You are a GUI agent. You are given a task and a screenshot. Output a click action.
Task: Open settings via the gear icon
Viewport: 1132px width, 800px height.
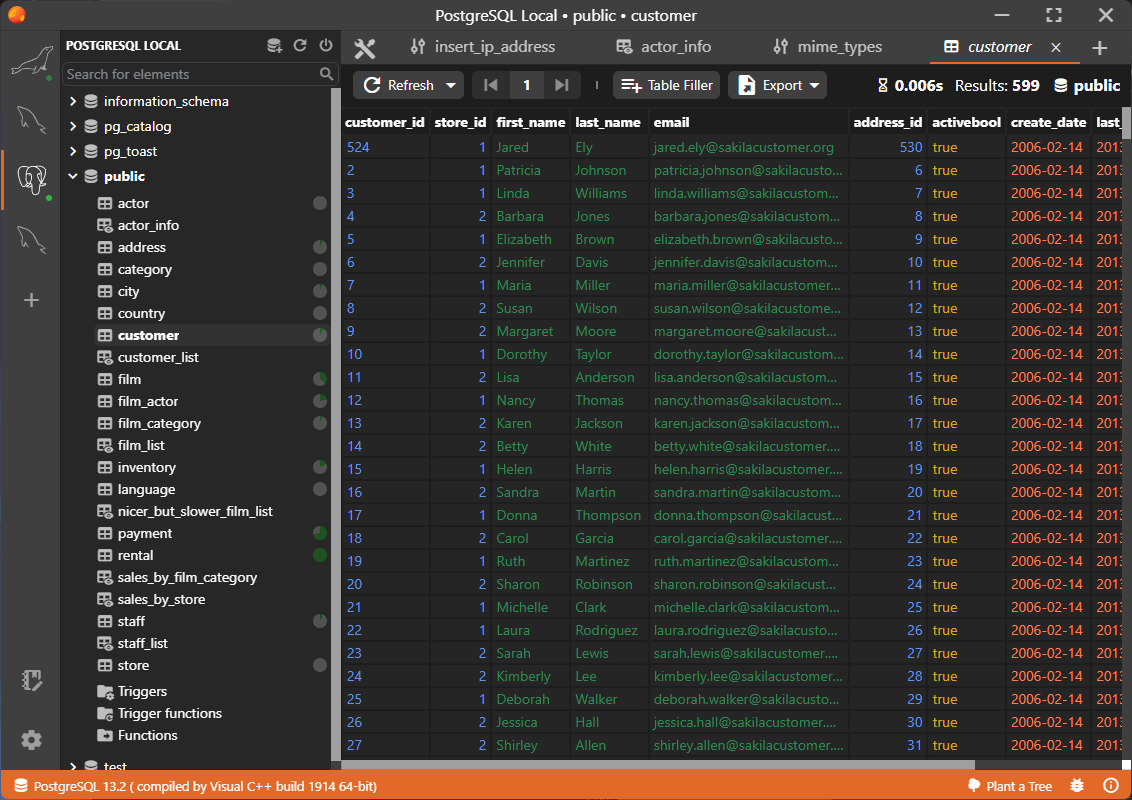31,740
